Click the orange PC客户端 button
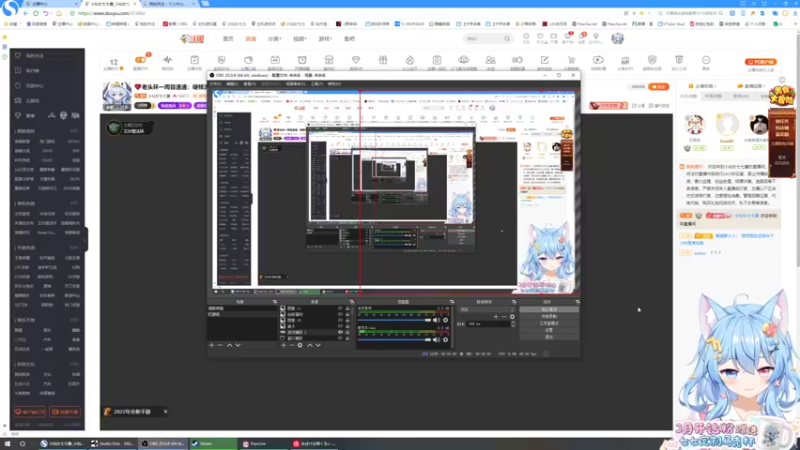The width and height of the screenshot is (800, 450). pos(760,62)
